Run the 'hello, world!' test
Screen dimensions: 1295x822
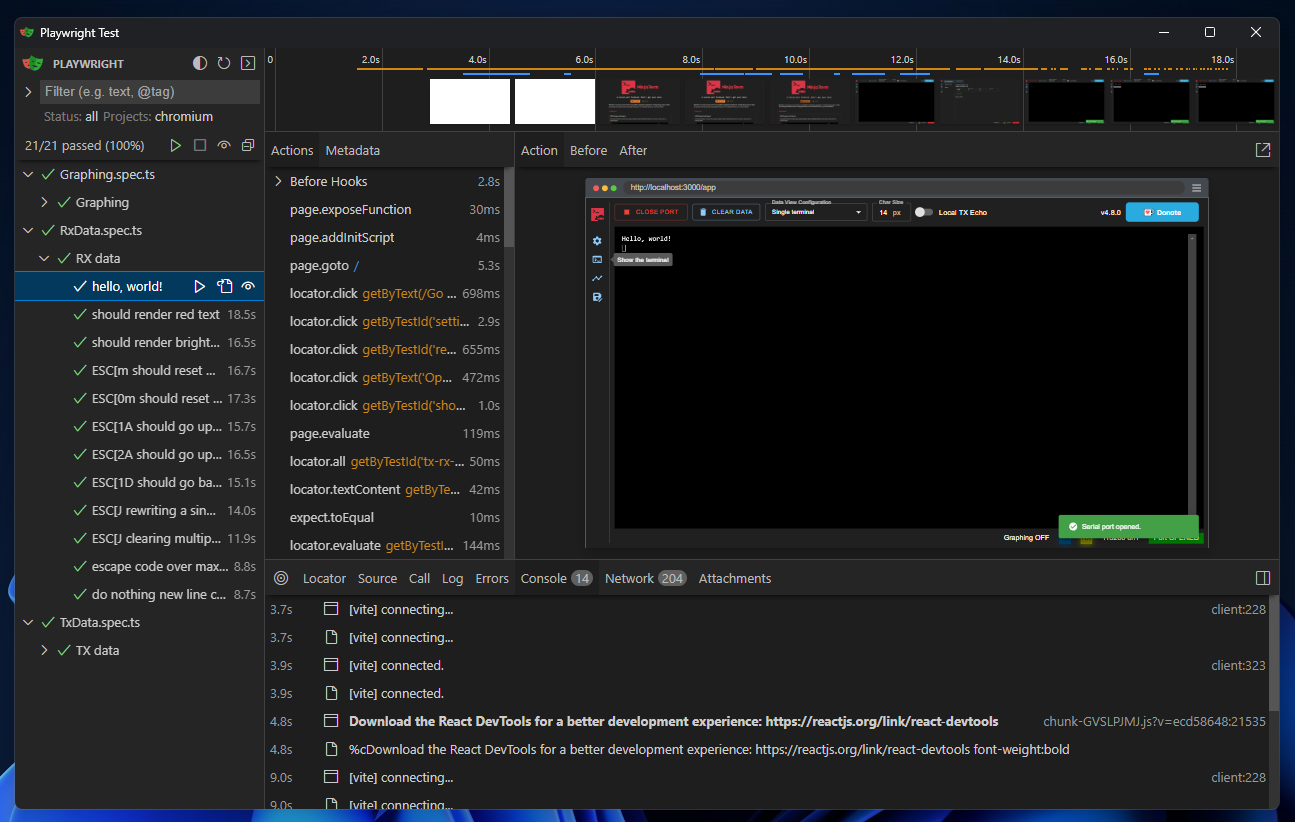pos(199,287)
